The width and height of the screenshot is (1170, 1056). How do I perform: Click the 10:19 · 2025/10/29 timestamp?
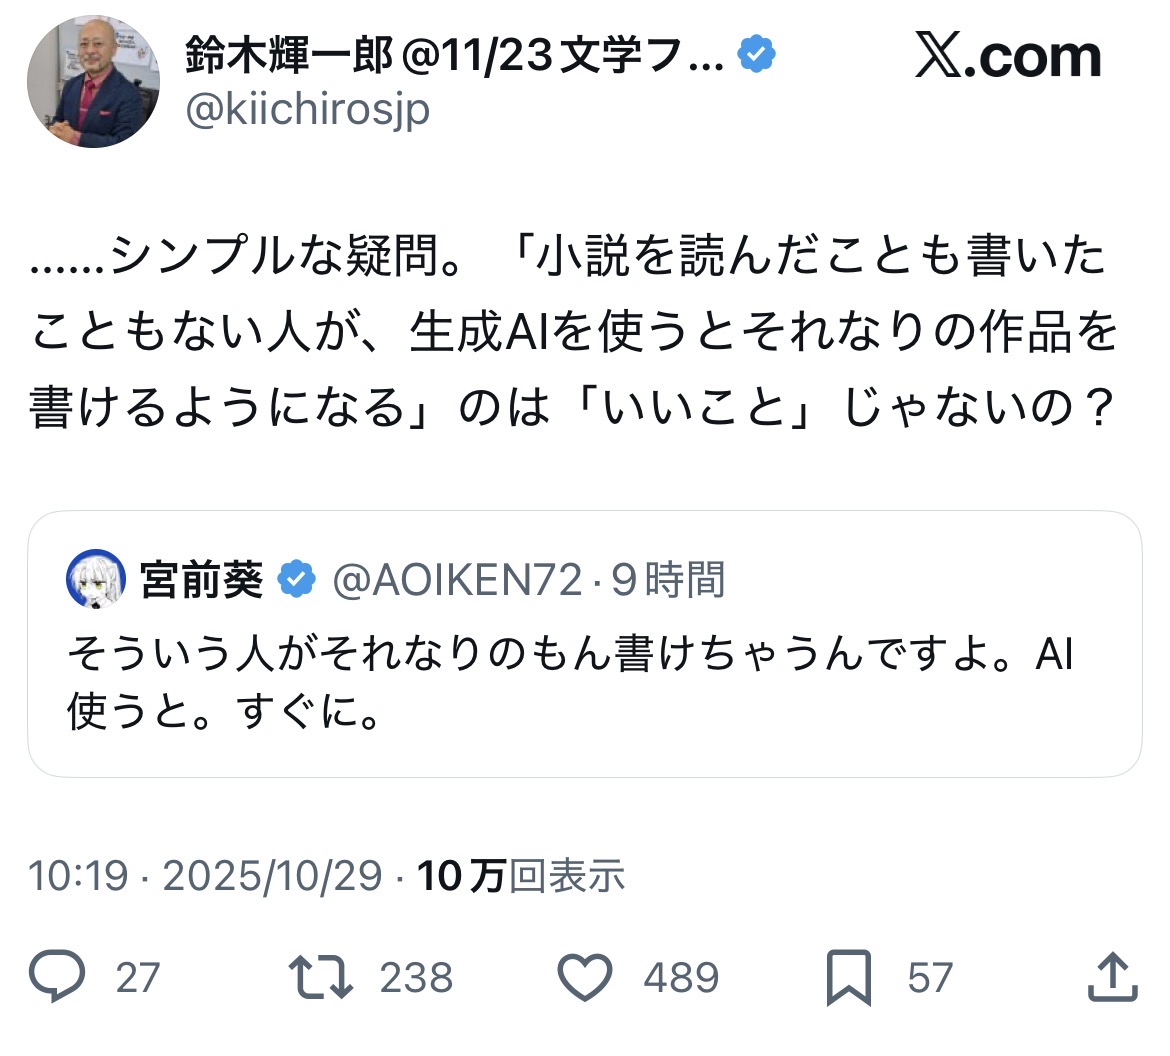(x=206, y=876)
